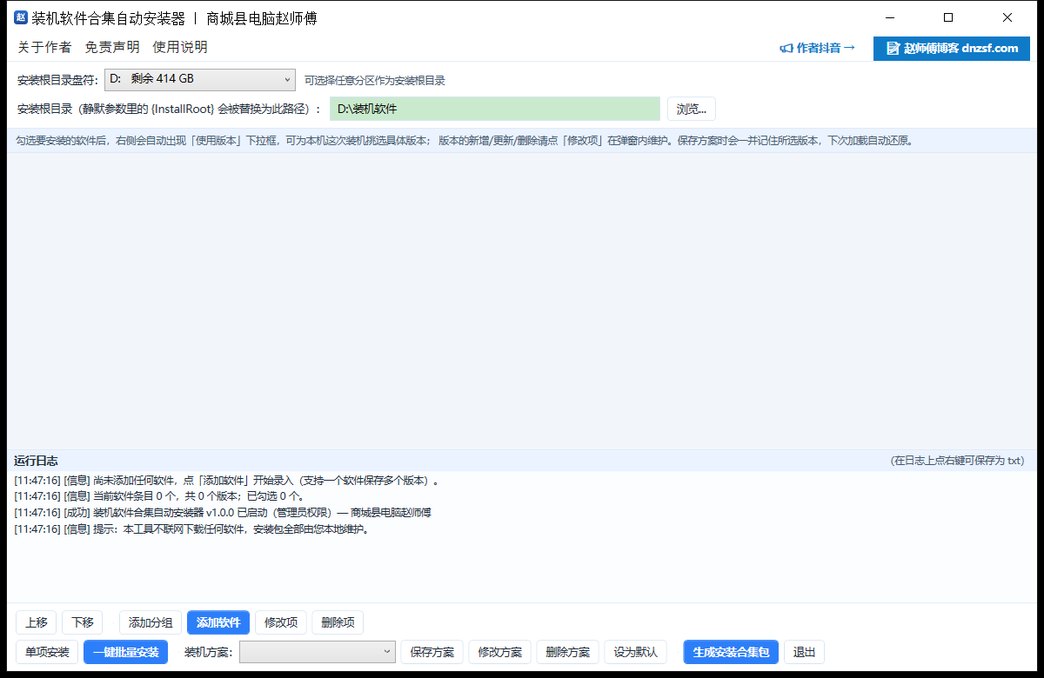Open the 关于作者 menu

click(45, 47)
